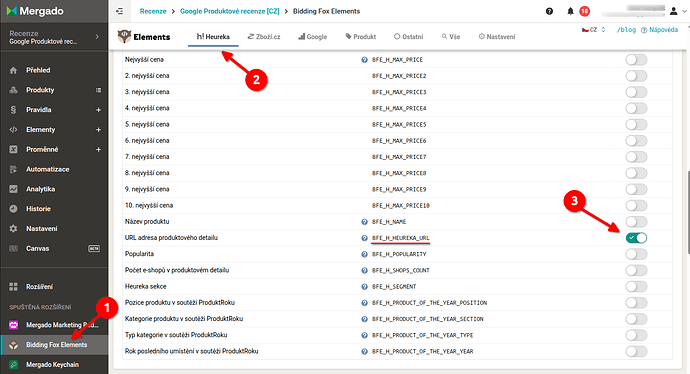This screenshot has width=690, height=374.
Task: Click the page vertical scrollbar
Action: coord(688,211)
